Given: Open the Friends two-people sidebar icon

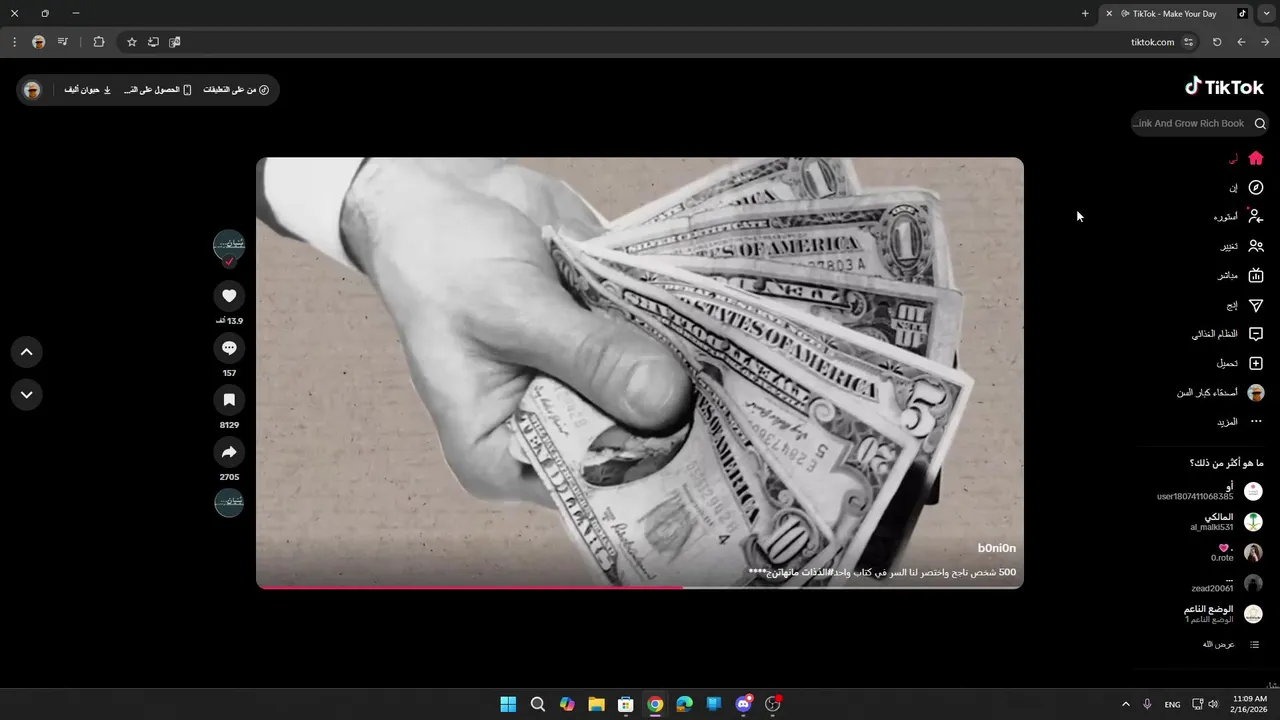Looking at the screenshot, I should point(1256,246).
